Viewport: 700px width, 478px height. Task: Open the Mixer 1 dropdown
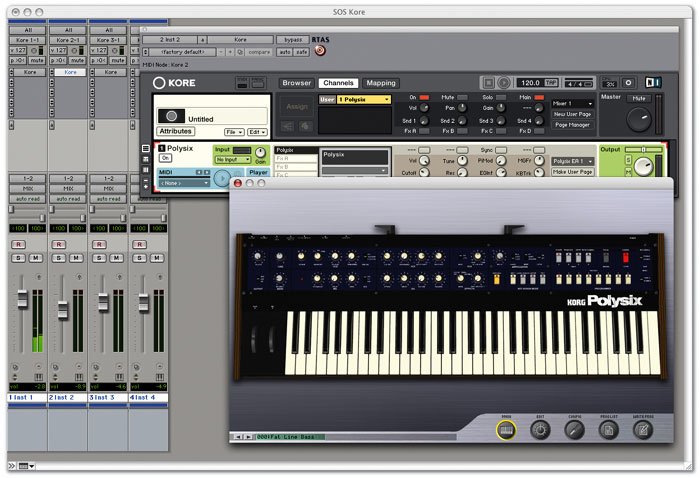tap(572, 104)
